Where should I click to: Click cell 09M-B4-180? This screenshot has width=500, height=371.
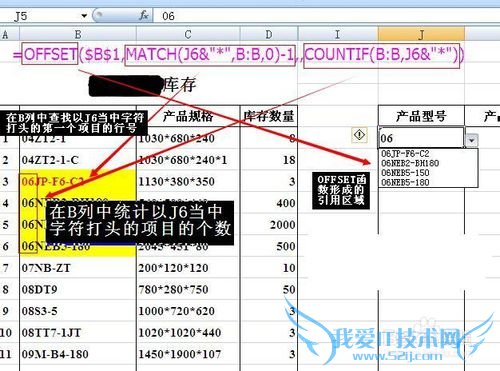point(78,354)
